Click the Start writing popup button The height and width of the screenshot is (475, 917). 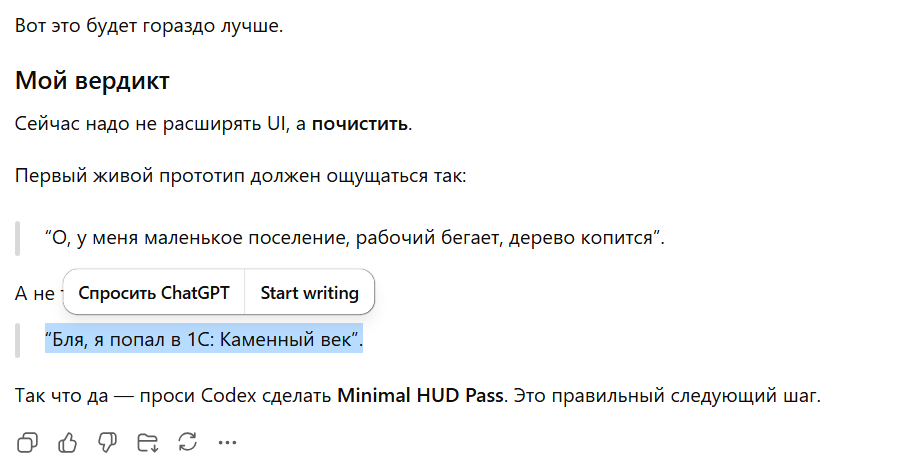pyautogui.click(x=309, y=292)
